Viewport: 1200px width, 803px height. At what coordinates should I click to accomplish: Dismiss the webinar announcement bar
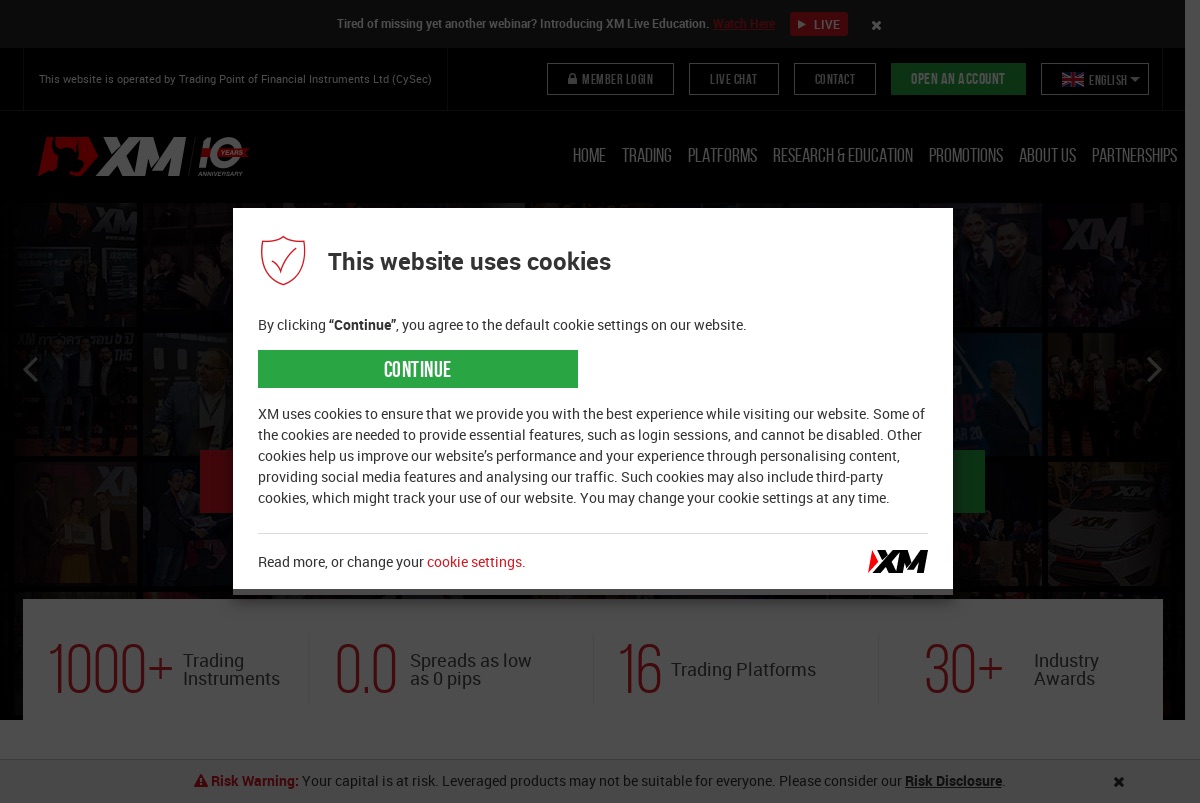pos(876,25)
